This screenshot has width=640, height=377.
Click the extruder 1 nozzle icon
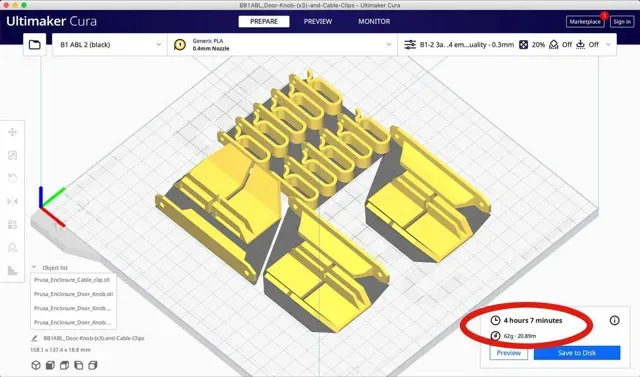(x=180, y=44)
